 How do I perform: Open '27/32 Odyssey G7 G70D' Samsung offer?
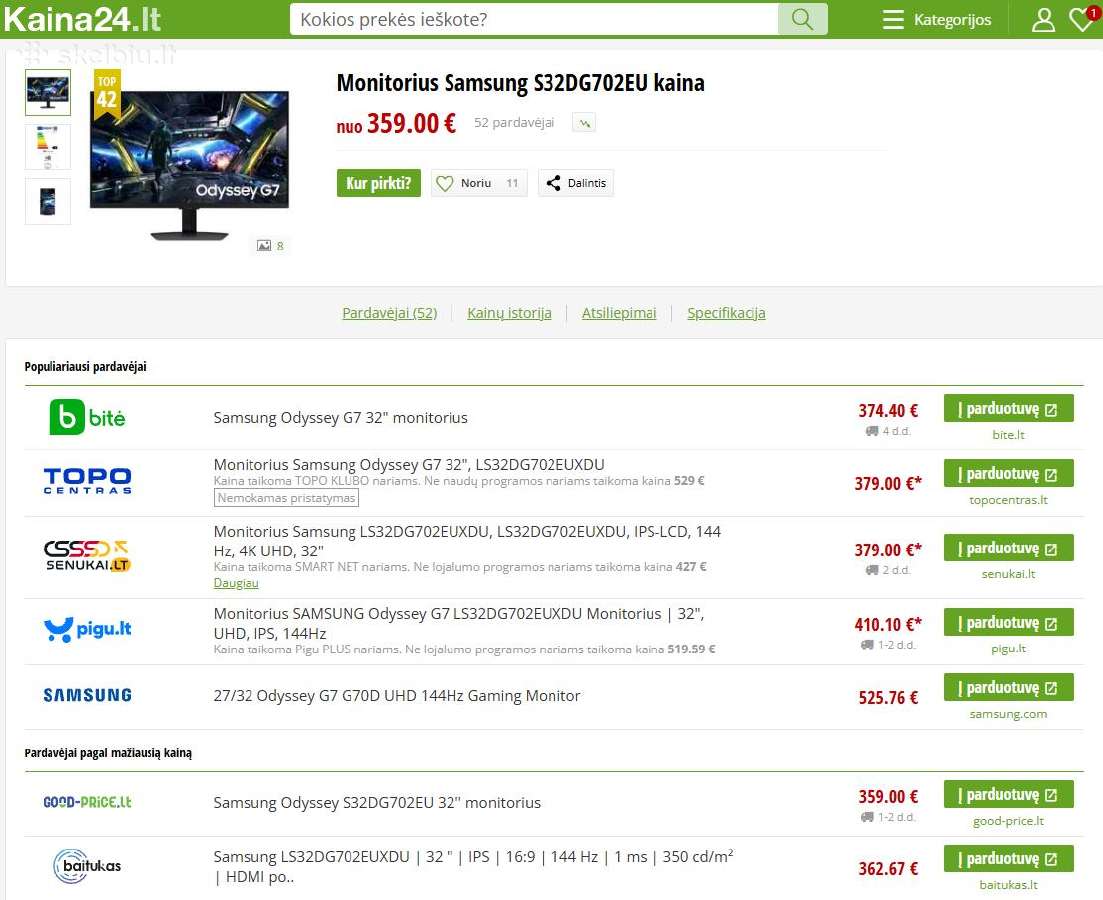(x=397, y=695)
